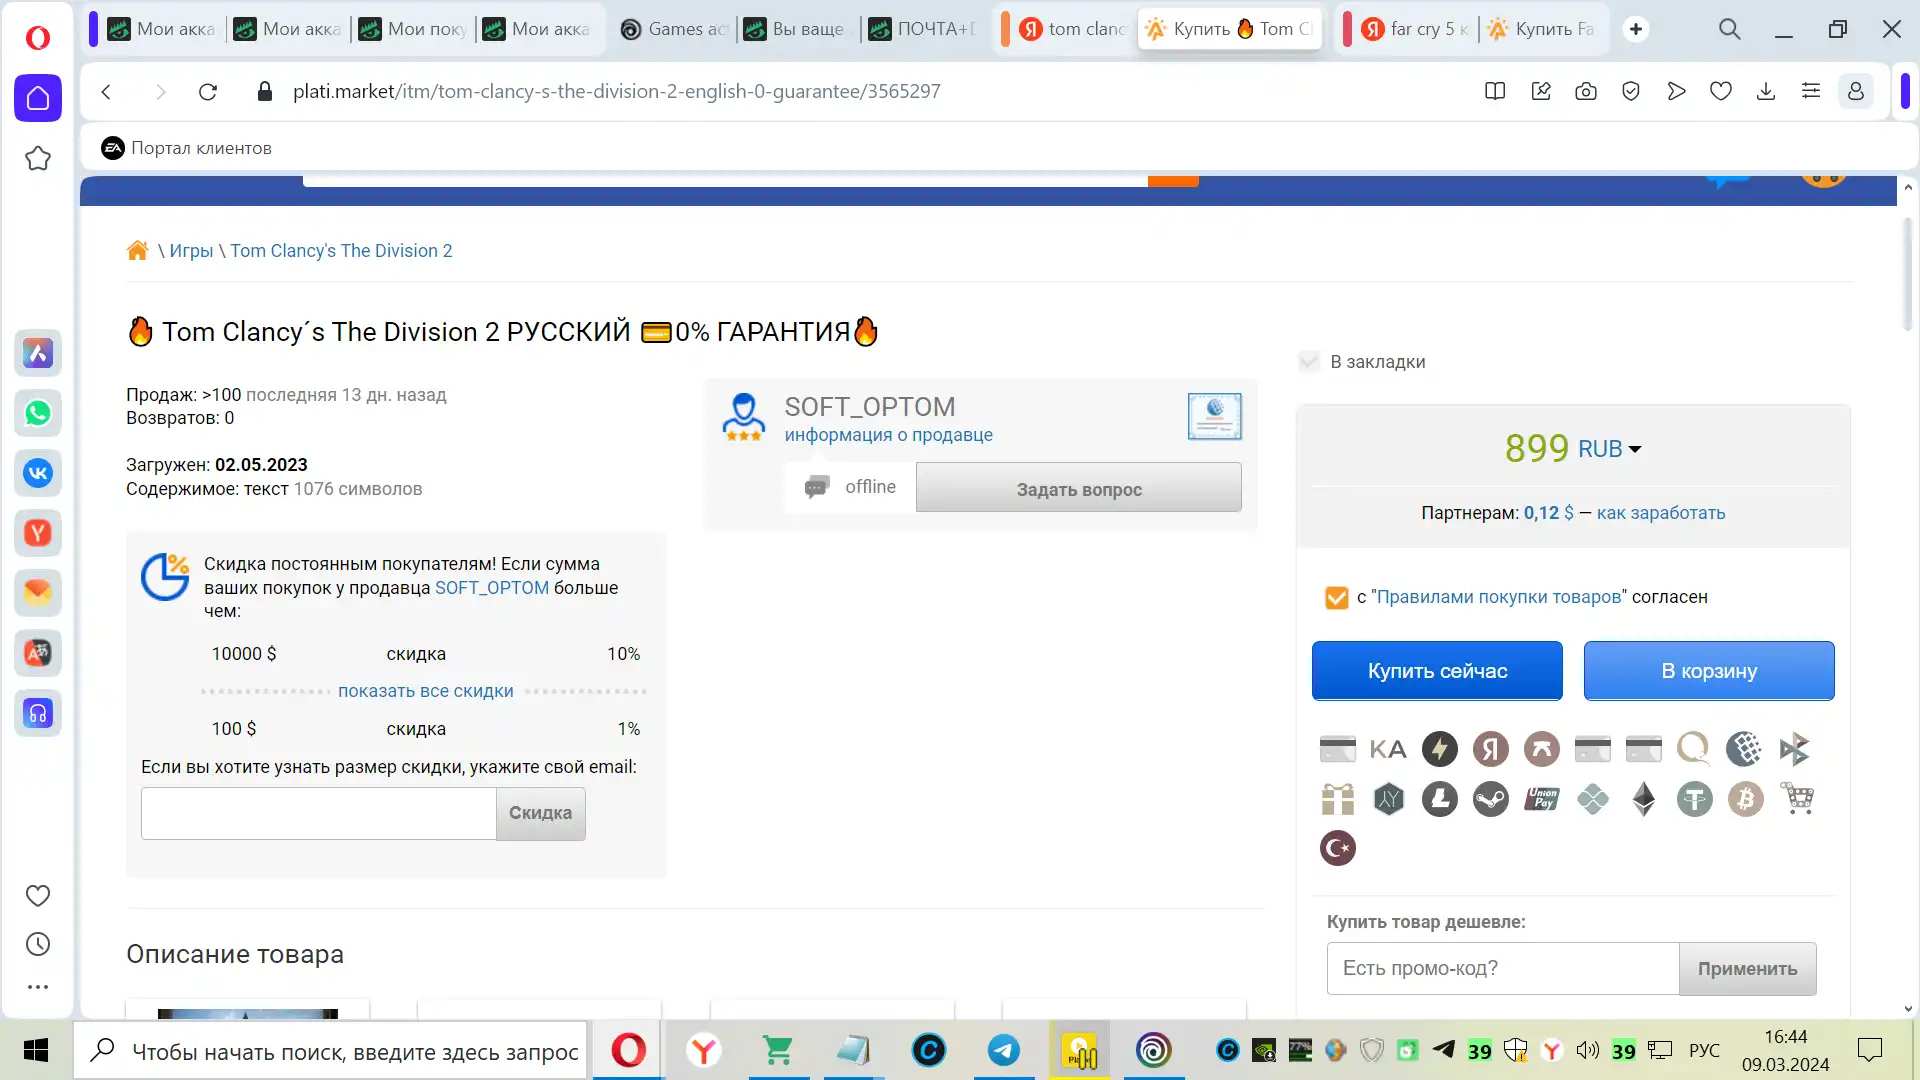Click 'В корзину' button

tap(1709, 671)
